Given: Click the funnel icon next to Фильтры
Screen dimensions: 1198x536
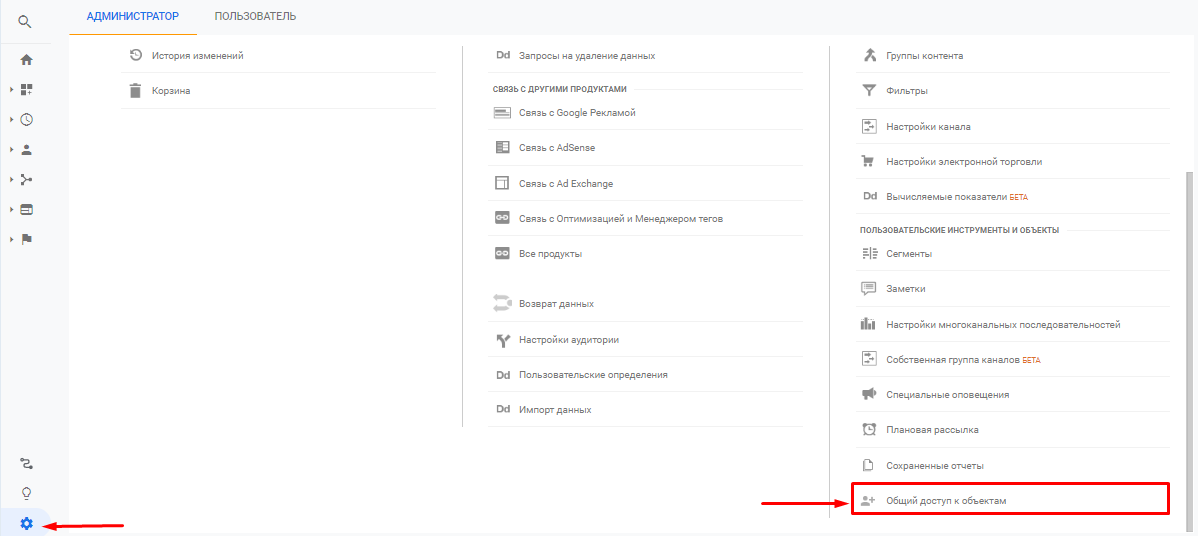Looking at the screenshot, I should click(x=869, y=91).
